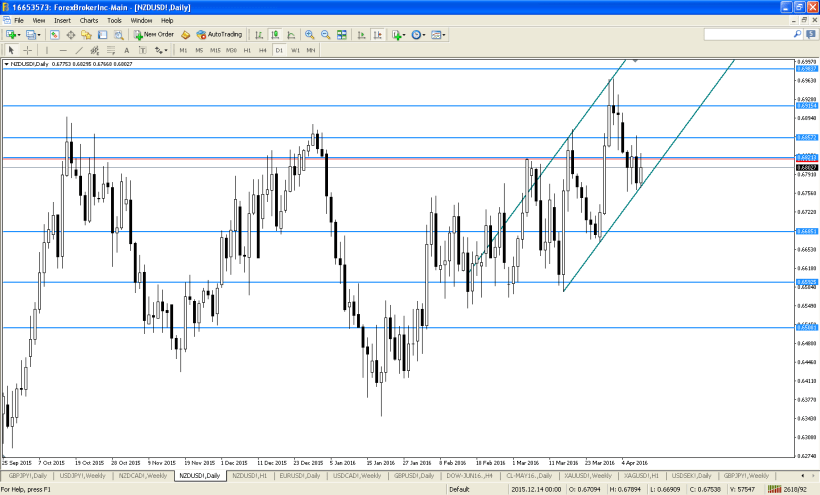Expand the Profiles dropdown arrow

click(39, 35)
